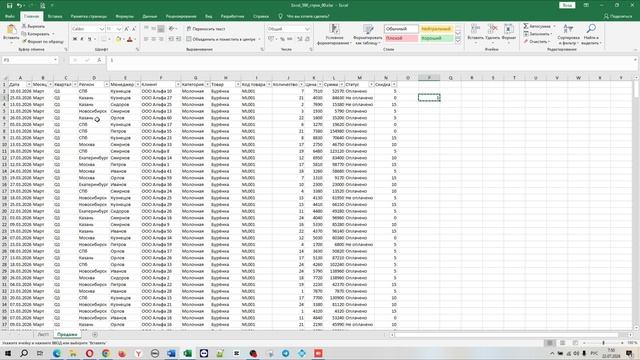The width and height of the screenshot is (640, 360).
Task: Click the Delete cells (Удалить) icon
Action: coord(493,29)
